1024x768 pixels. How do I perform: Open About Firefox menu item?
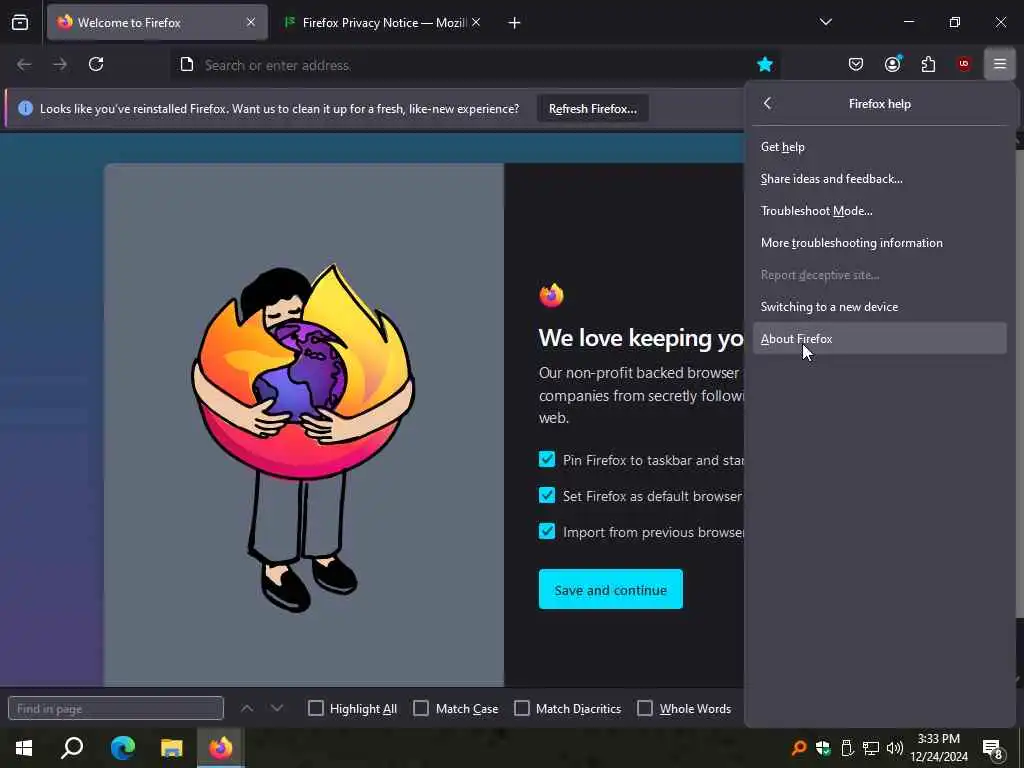(x=880, y=338)
